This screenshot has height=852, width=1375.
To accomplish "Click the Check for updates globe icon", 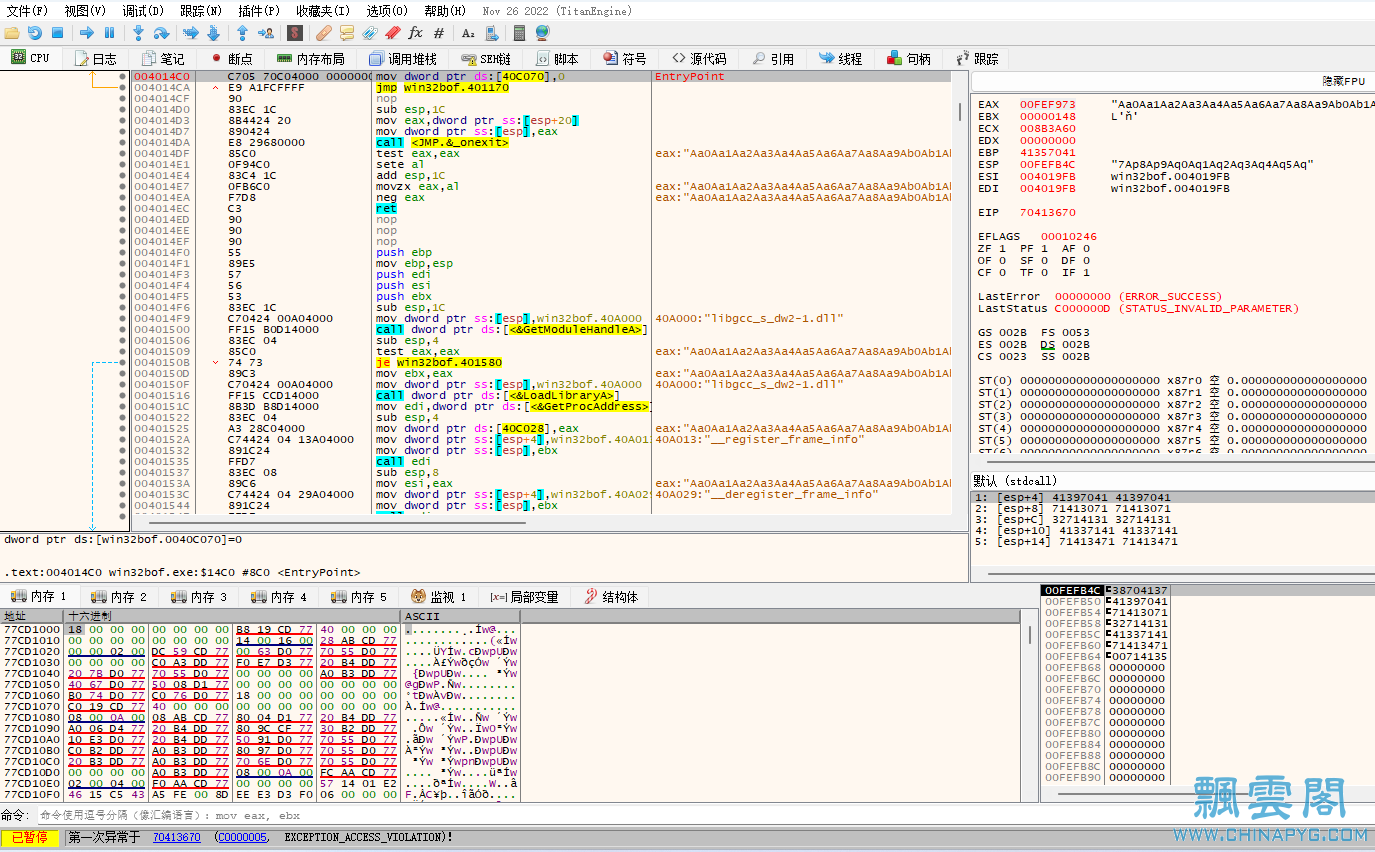I will tap(543, 33).
